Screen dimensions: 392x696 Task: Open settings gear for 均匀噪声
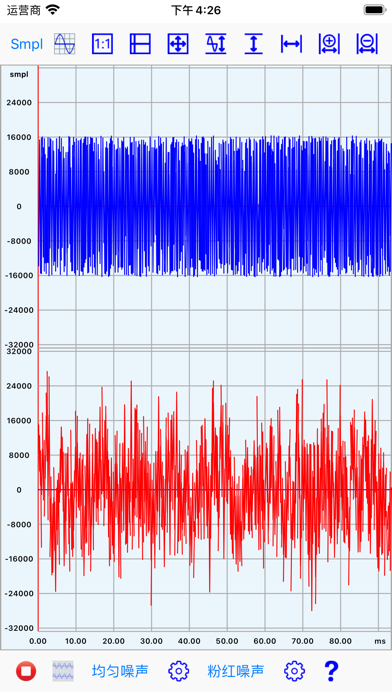[x=178, y=671]
